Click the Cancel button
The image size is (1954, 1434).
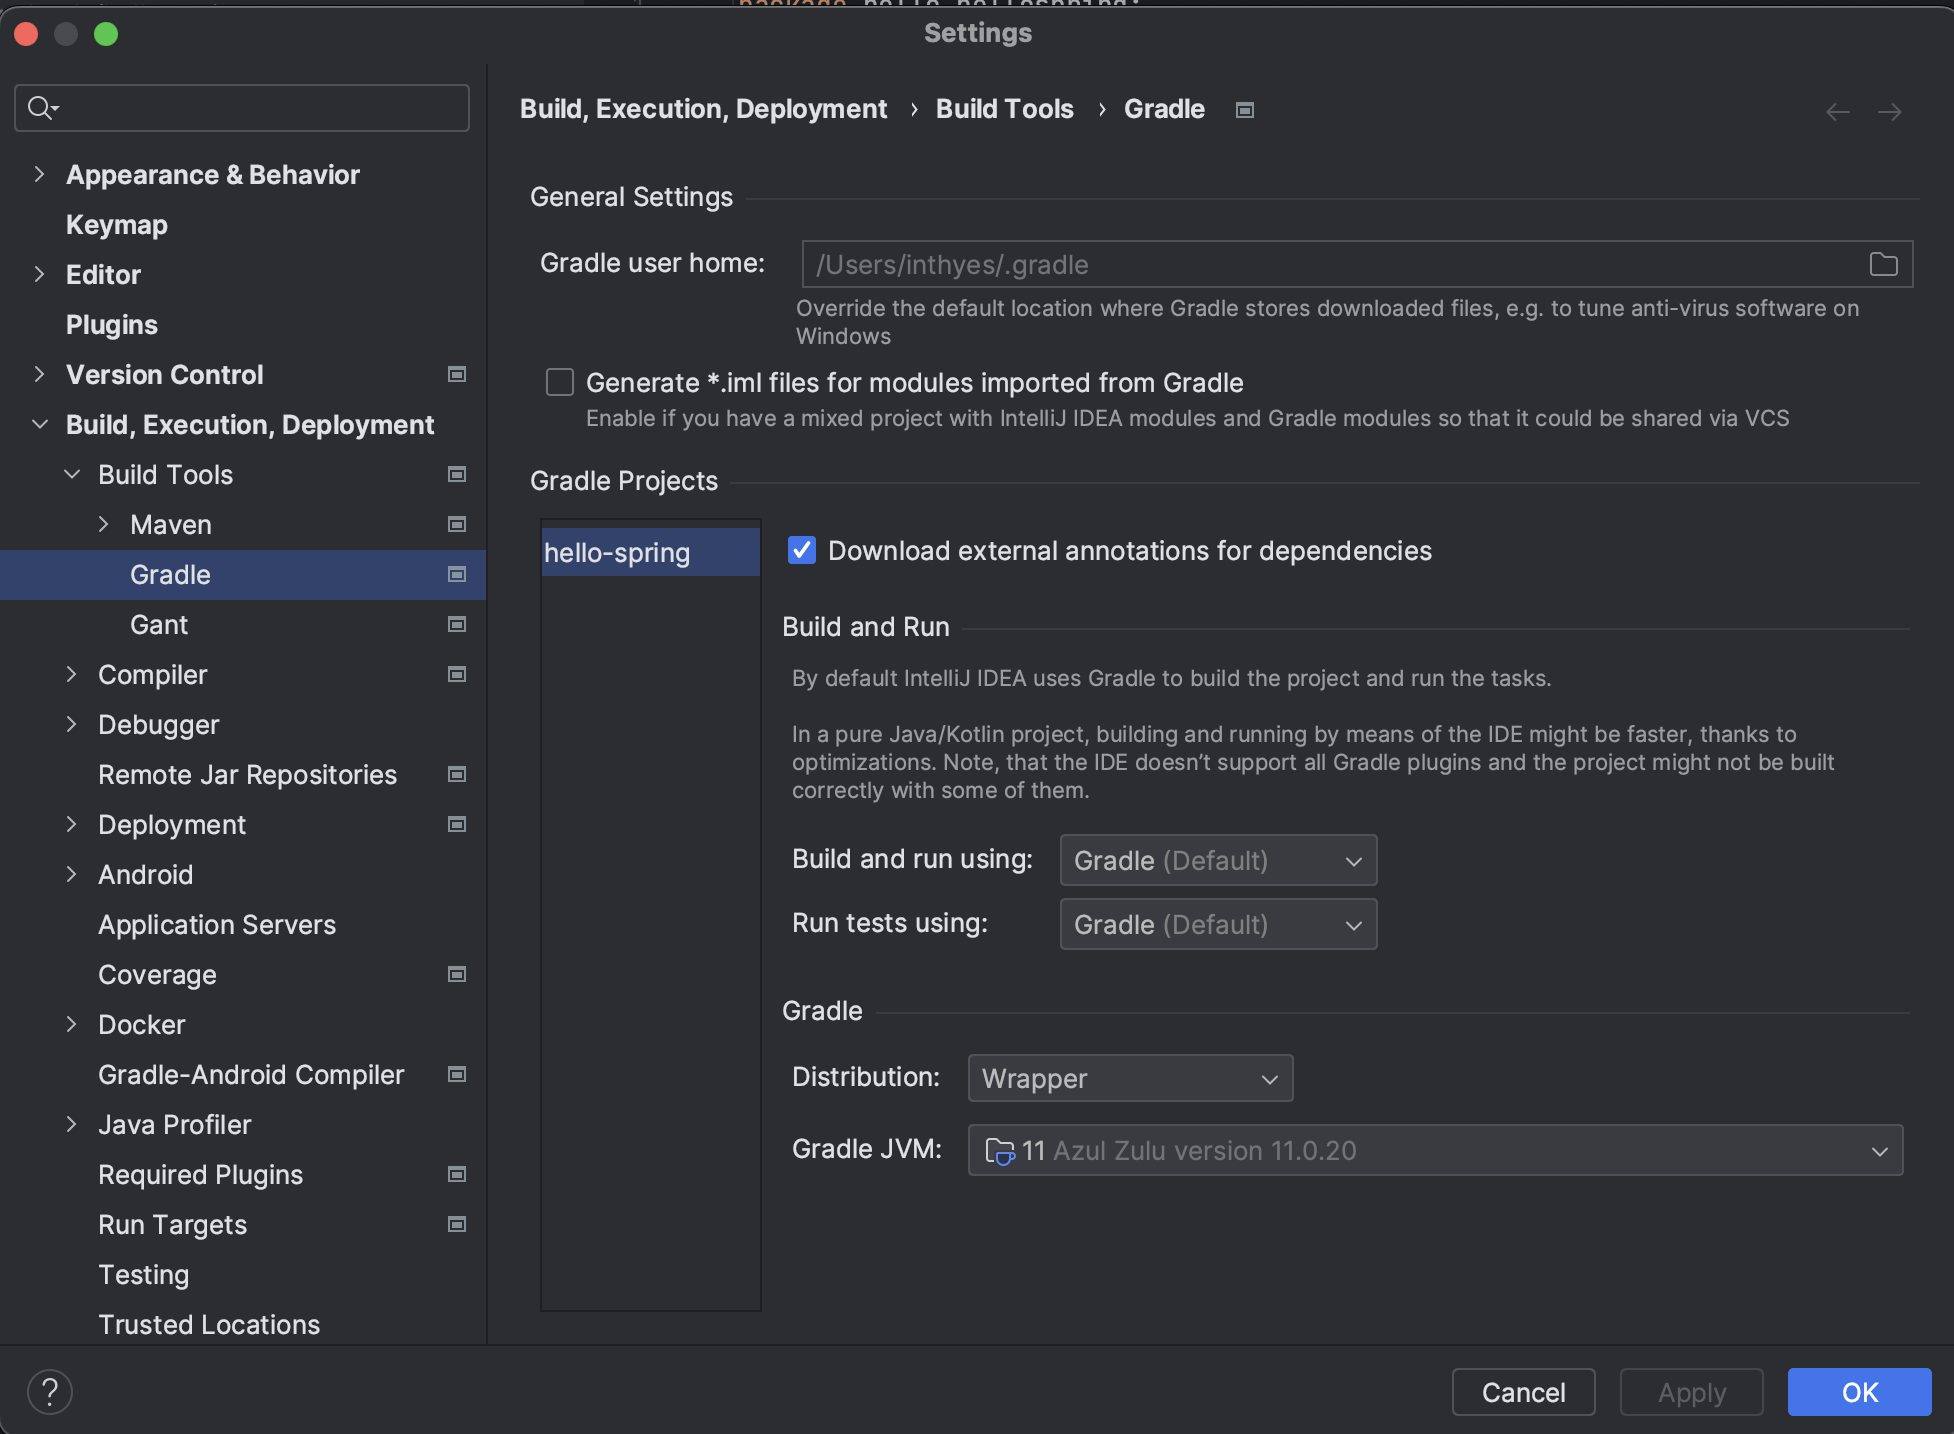click(x=1522, y=1392)
